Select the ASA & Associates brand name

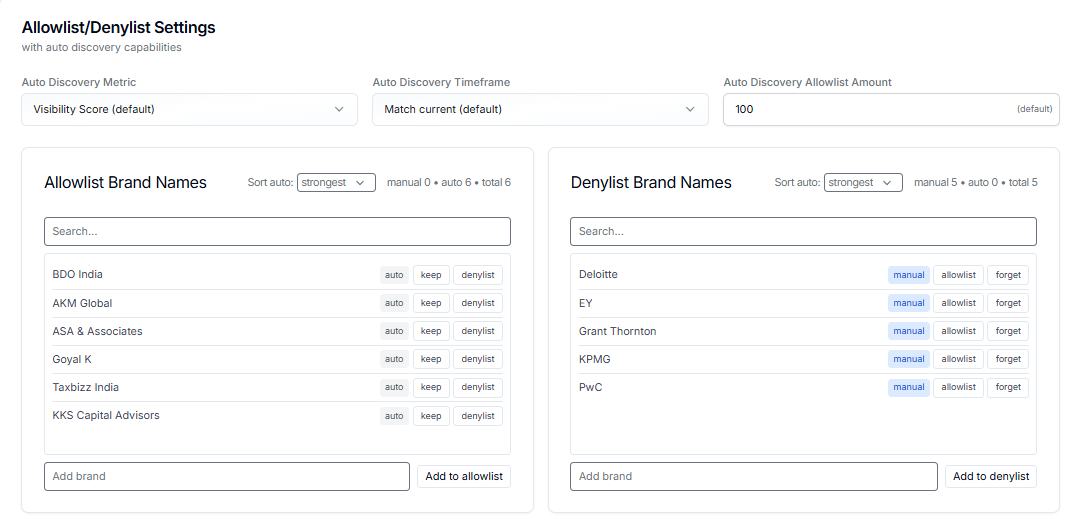click(x=98, y=331)
